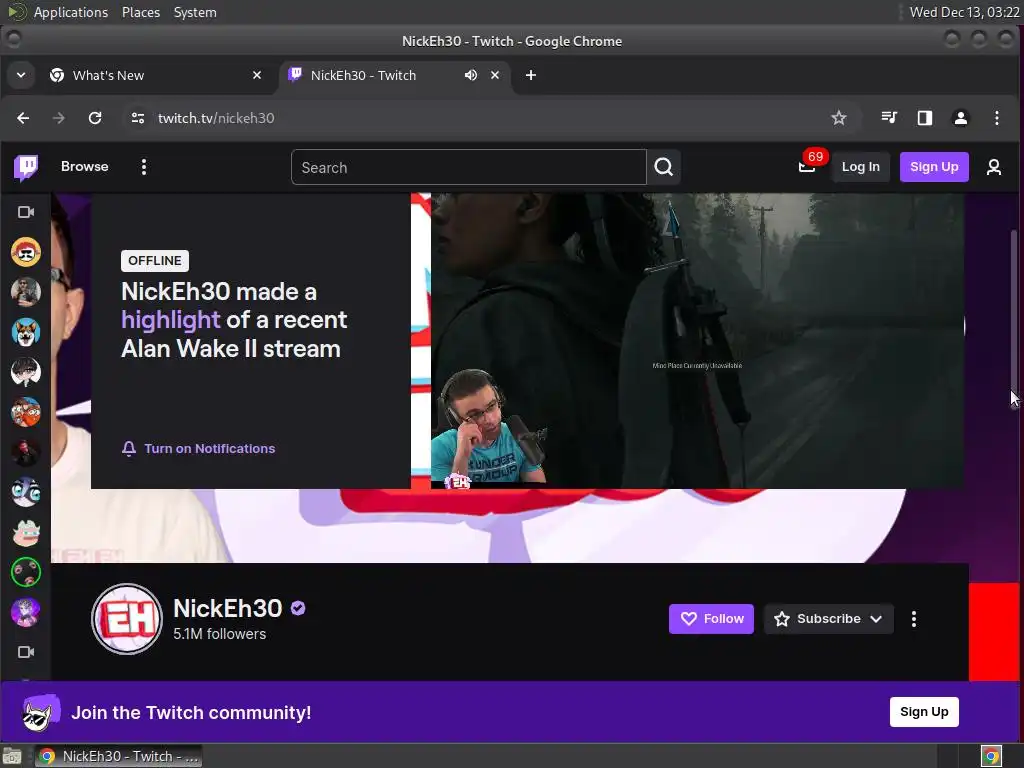1024x768 pixels.
Task: Open channel options three-dot menu next to Subscribe
Action: click(x=914, y=618)
